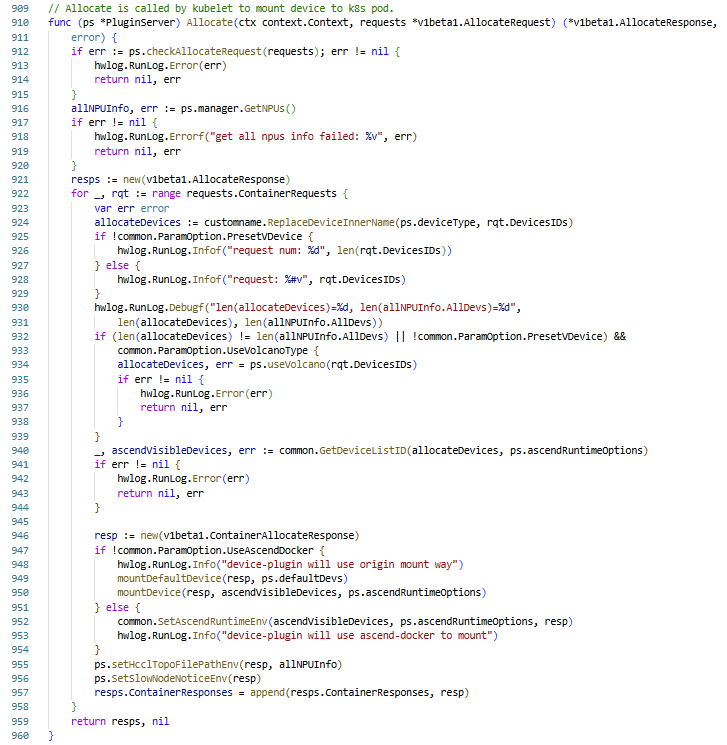Image resolution: width=727 pixels, height=745 pixels.
Task: Click Debugf call on line 930
Action: [186, 308]
